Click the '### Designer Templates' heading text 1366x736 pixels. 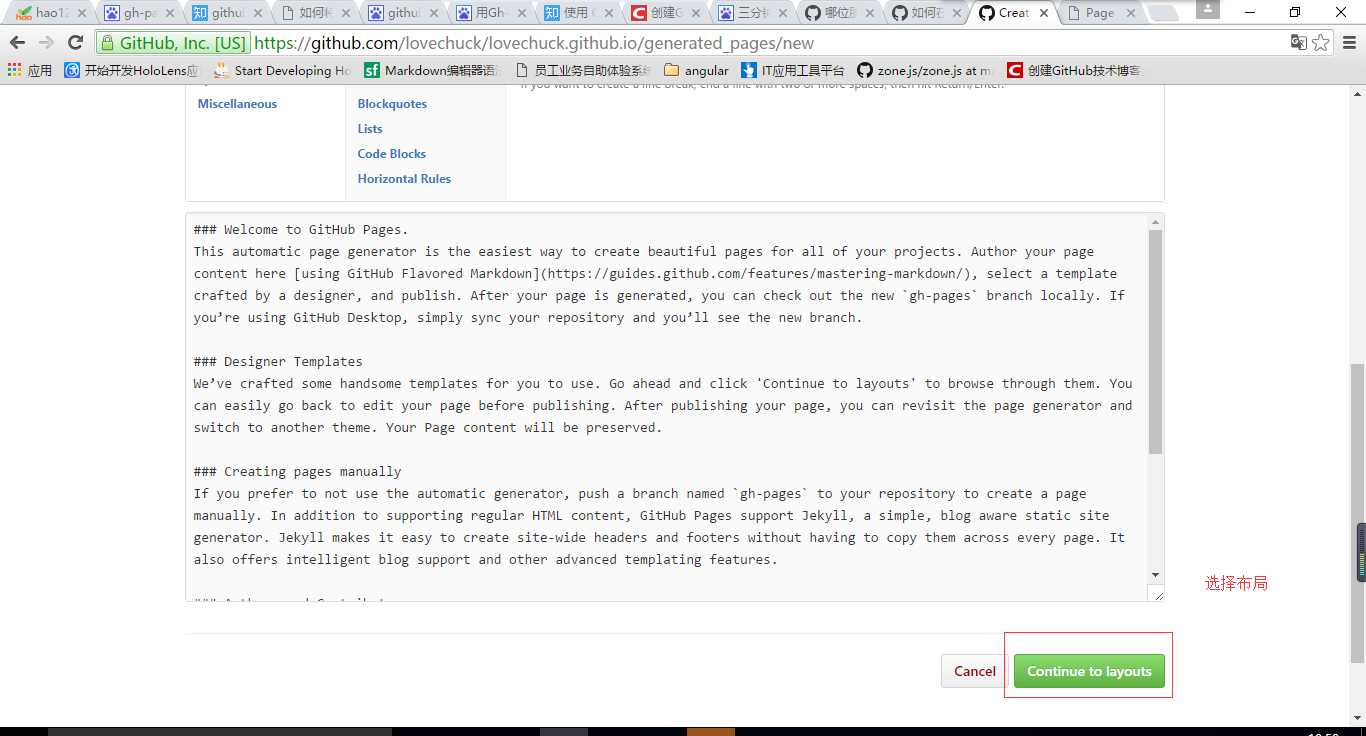coord(278,361)
